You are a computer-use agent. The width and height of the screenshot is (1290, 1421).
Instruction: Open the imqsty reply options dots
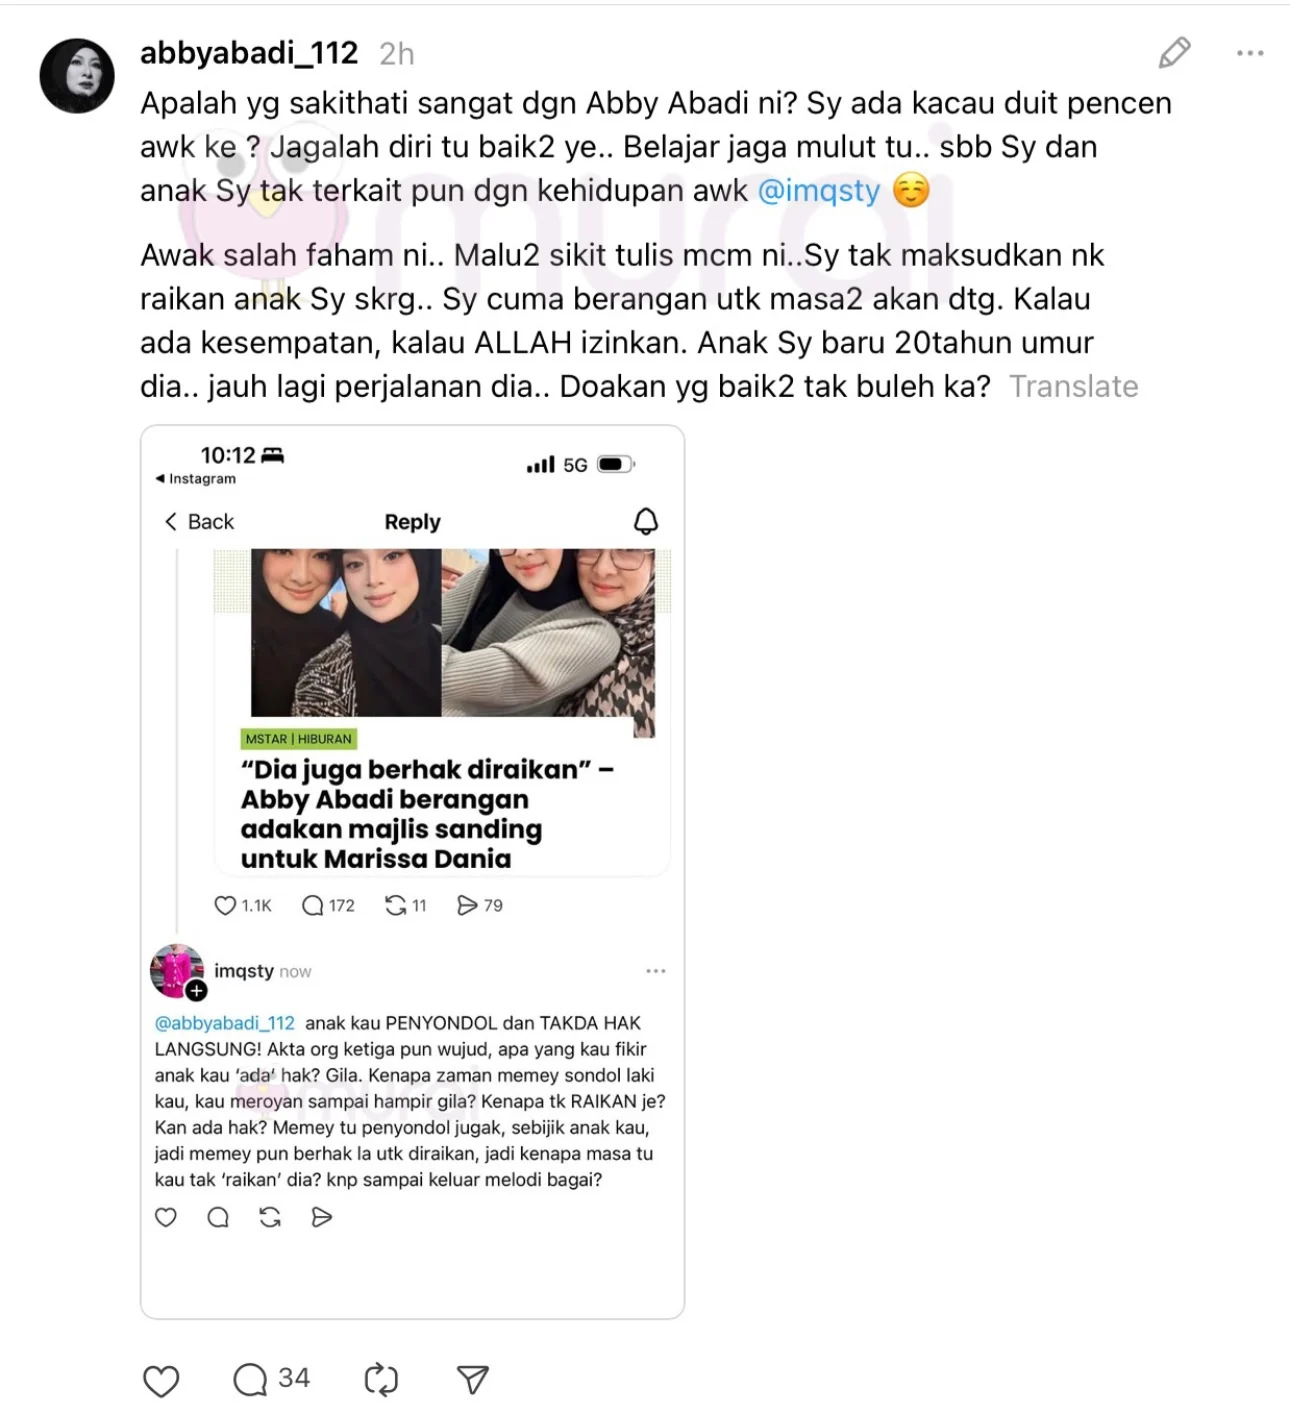click(656, 971)
